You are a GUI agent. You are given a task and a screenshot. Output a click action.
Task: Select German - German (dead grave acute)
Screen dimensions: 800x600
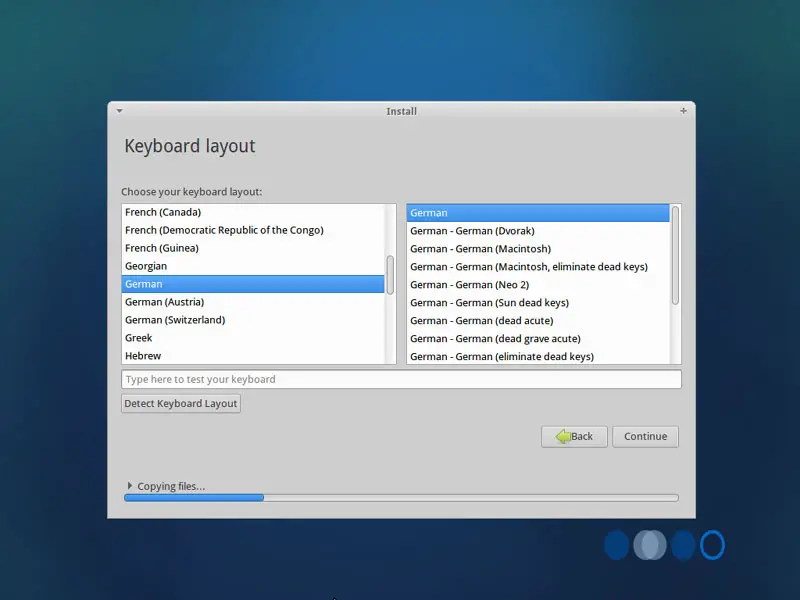point(538,338)
